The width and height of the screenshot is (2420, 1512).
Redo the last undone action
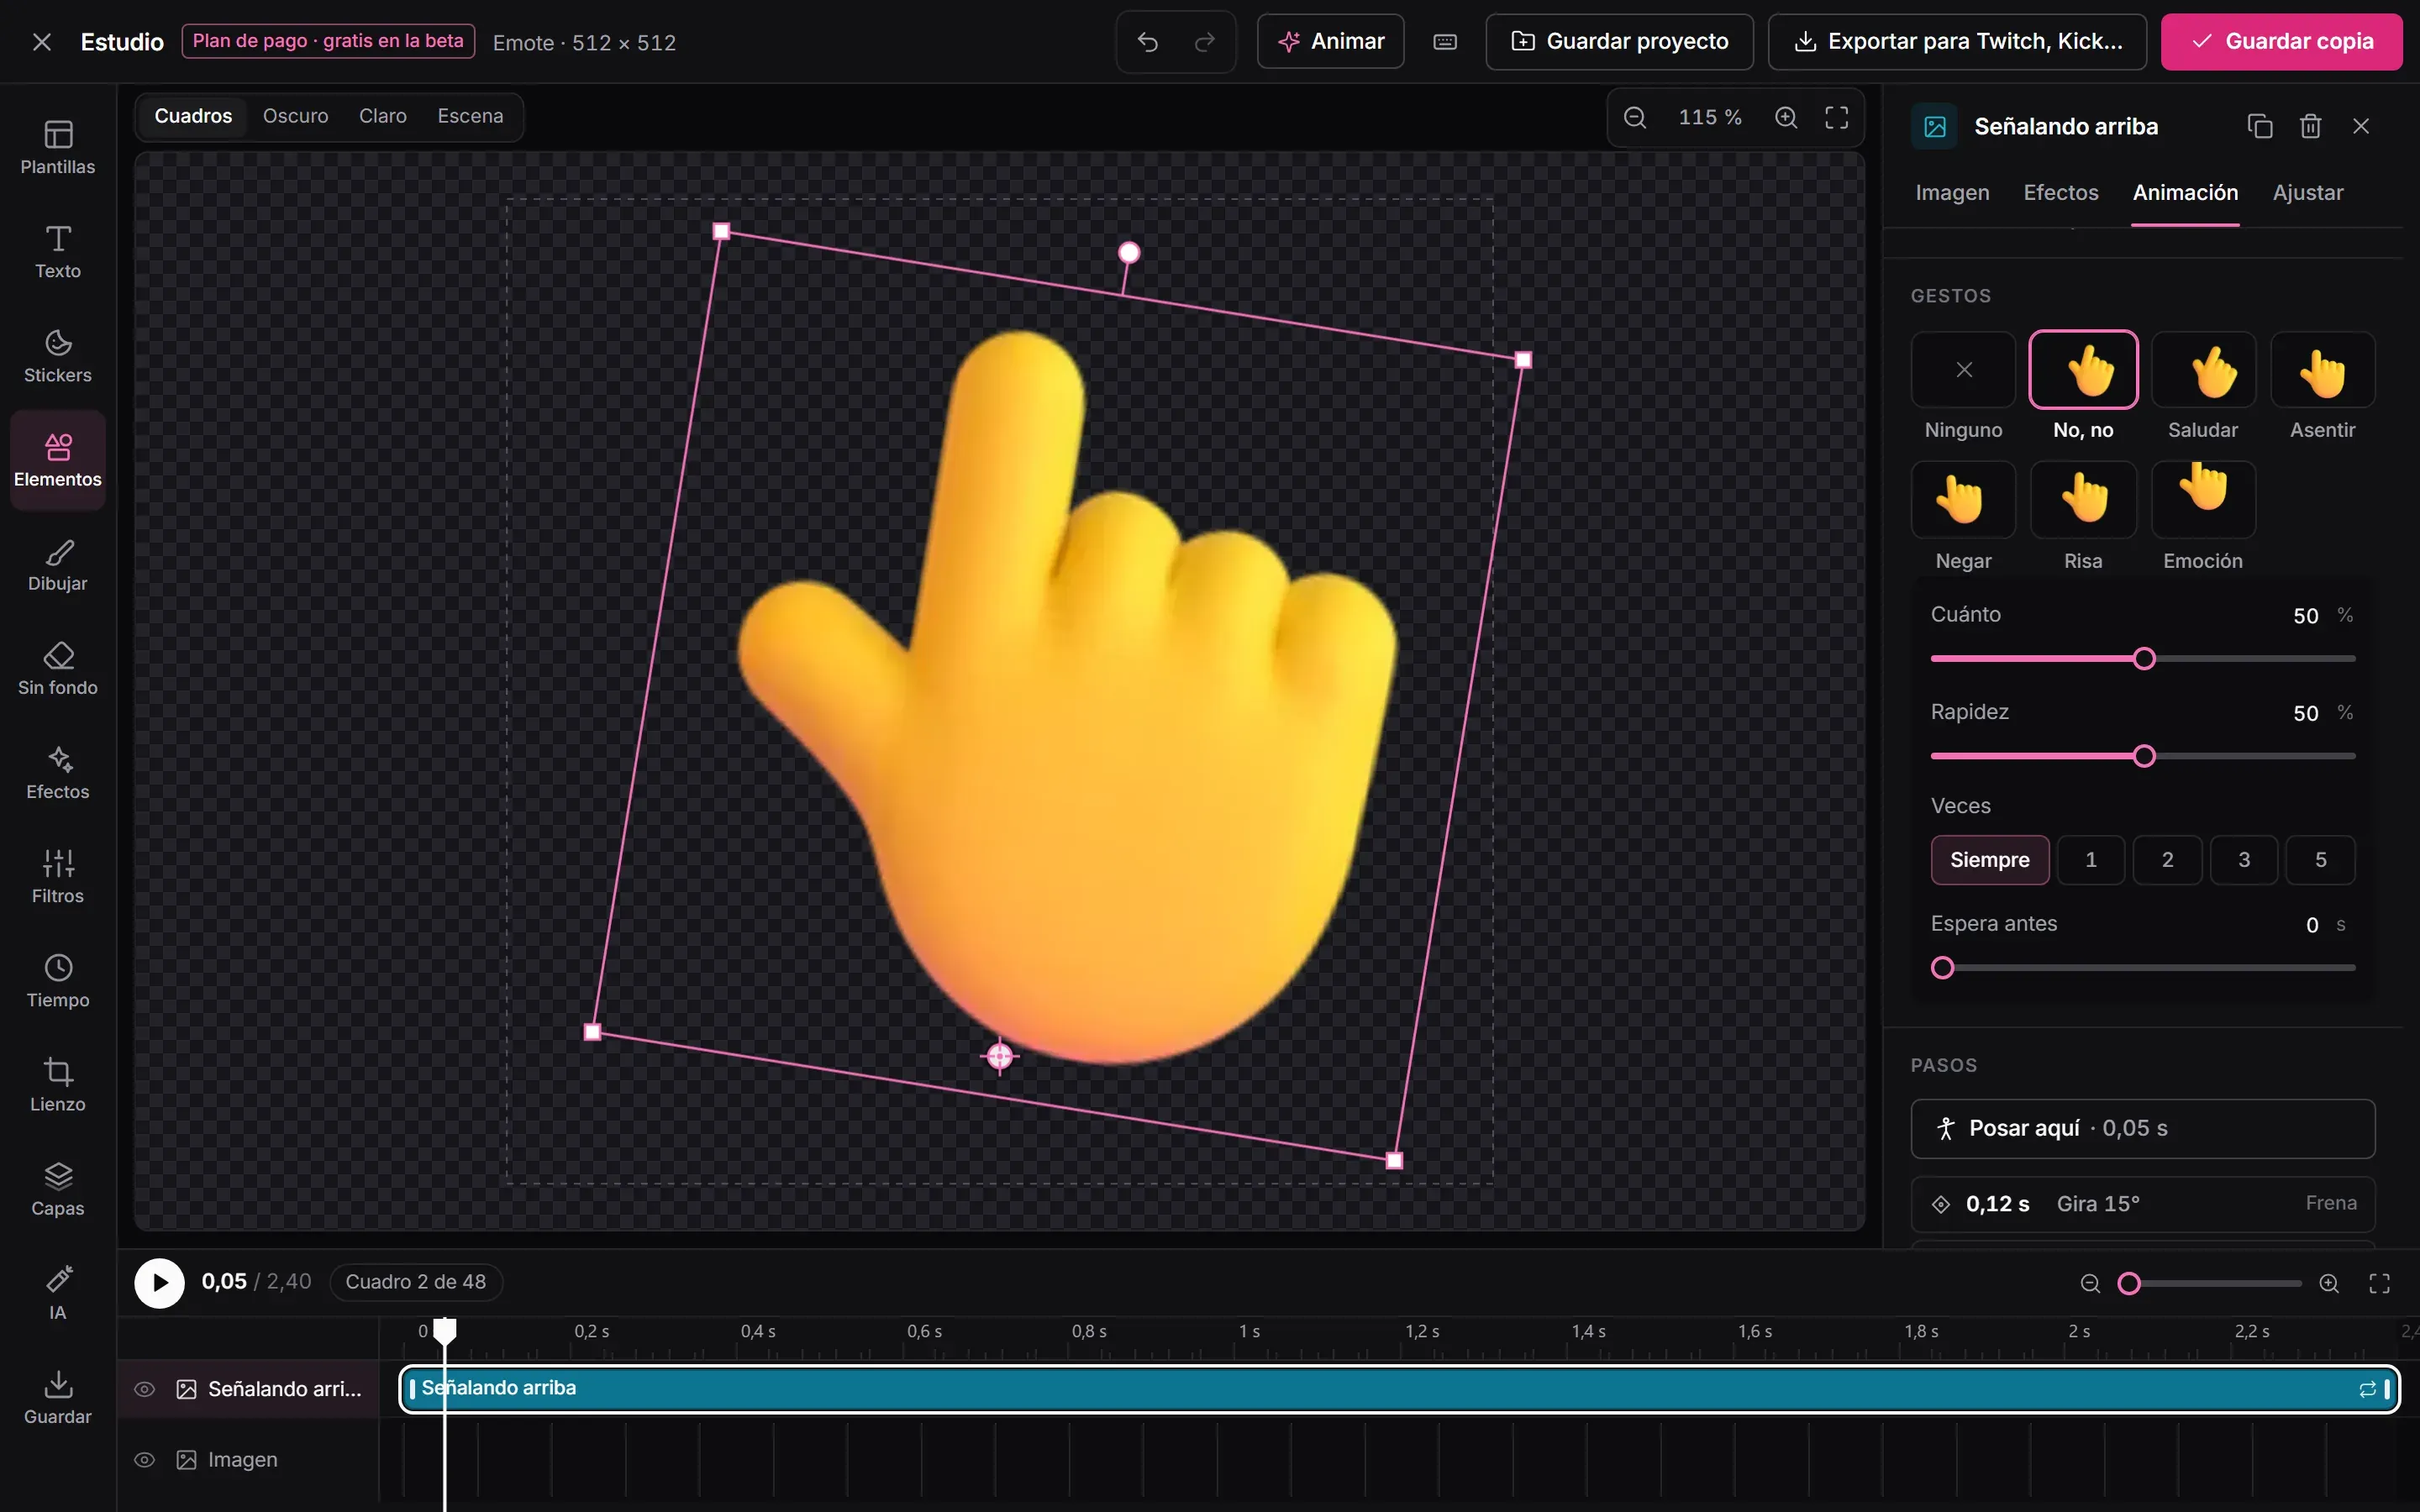tap(1205, 42)
